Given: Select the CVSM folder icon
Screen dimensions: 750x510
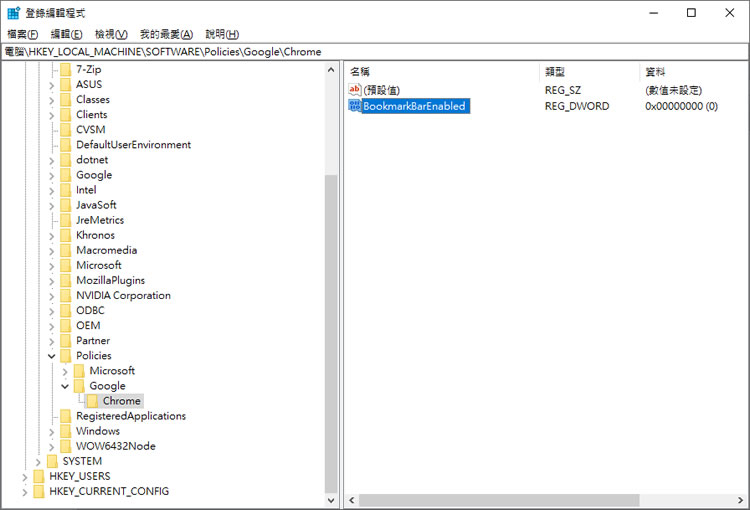Looking at the screenshot, I should [66, 130].
